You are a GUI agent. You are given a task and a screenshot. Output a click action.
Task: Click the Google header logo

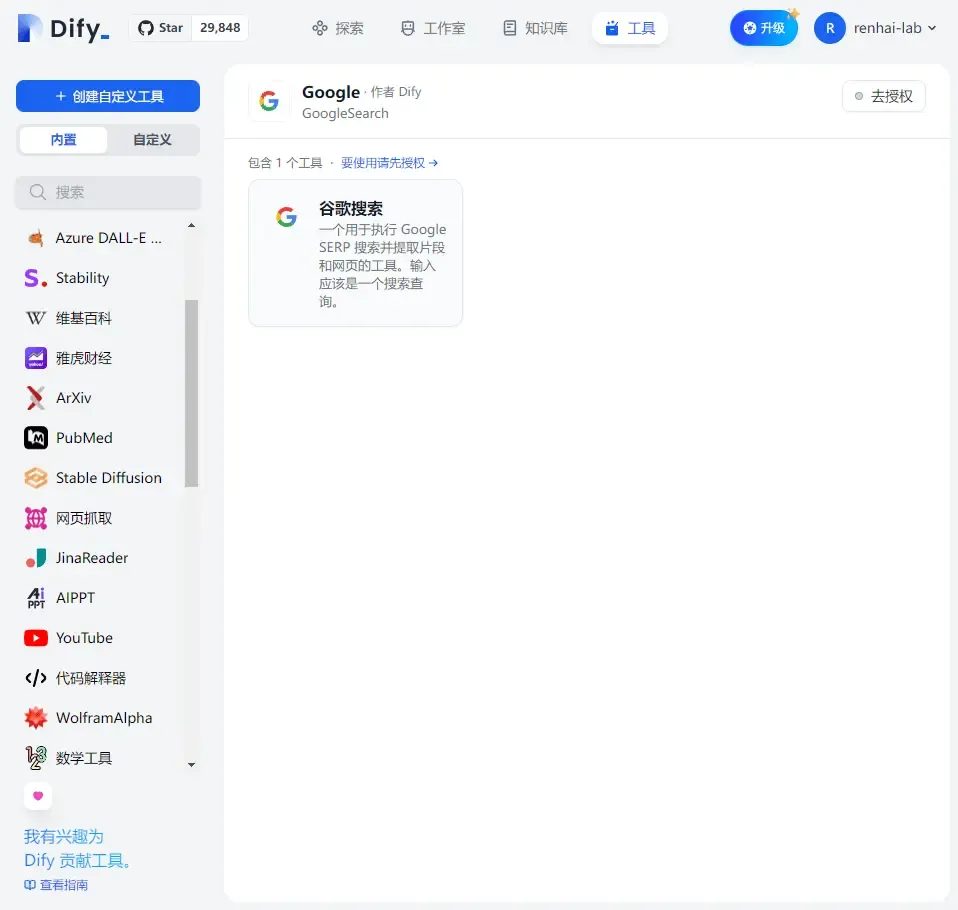pos(269,101)
